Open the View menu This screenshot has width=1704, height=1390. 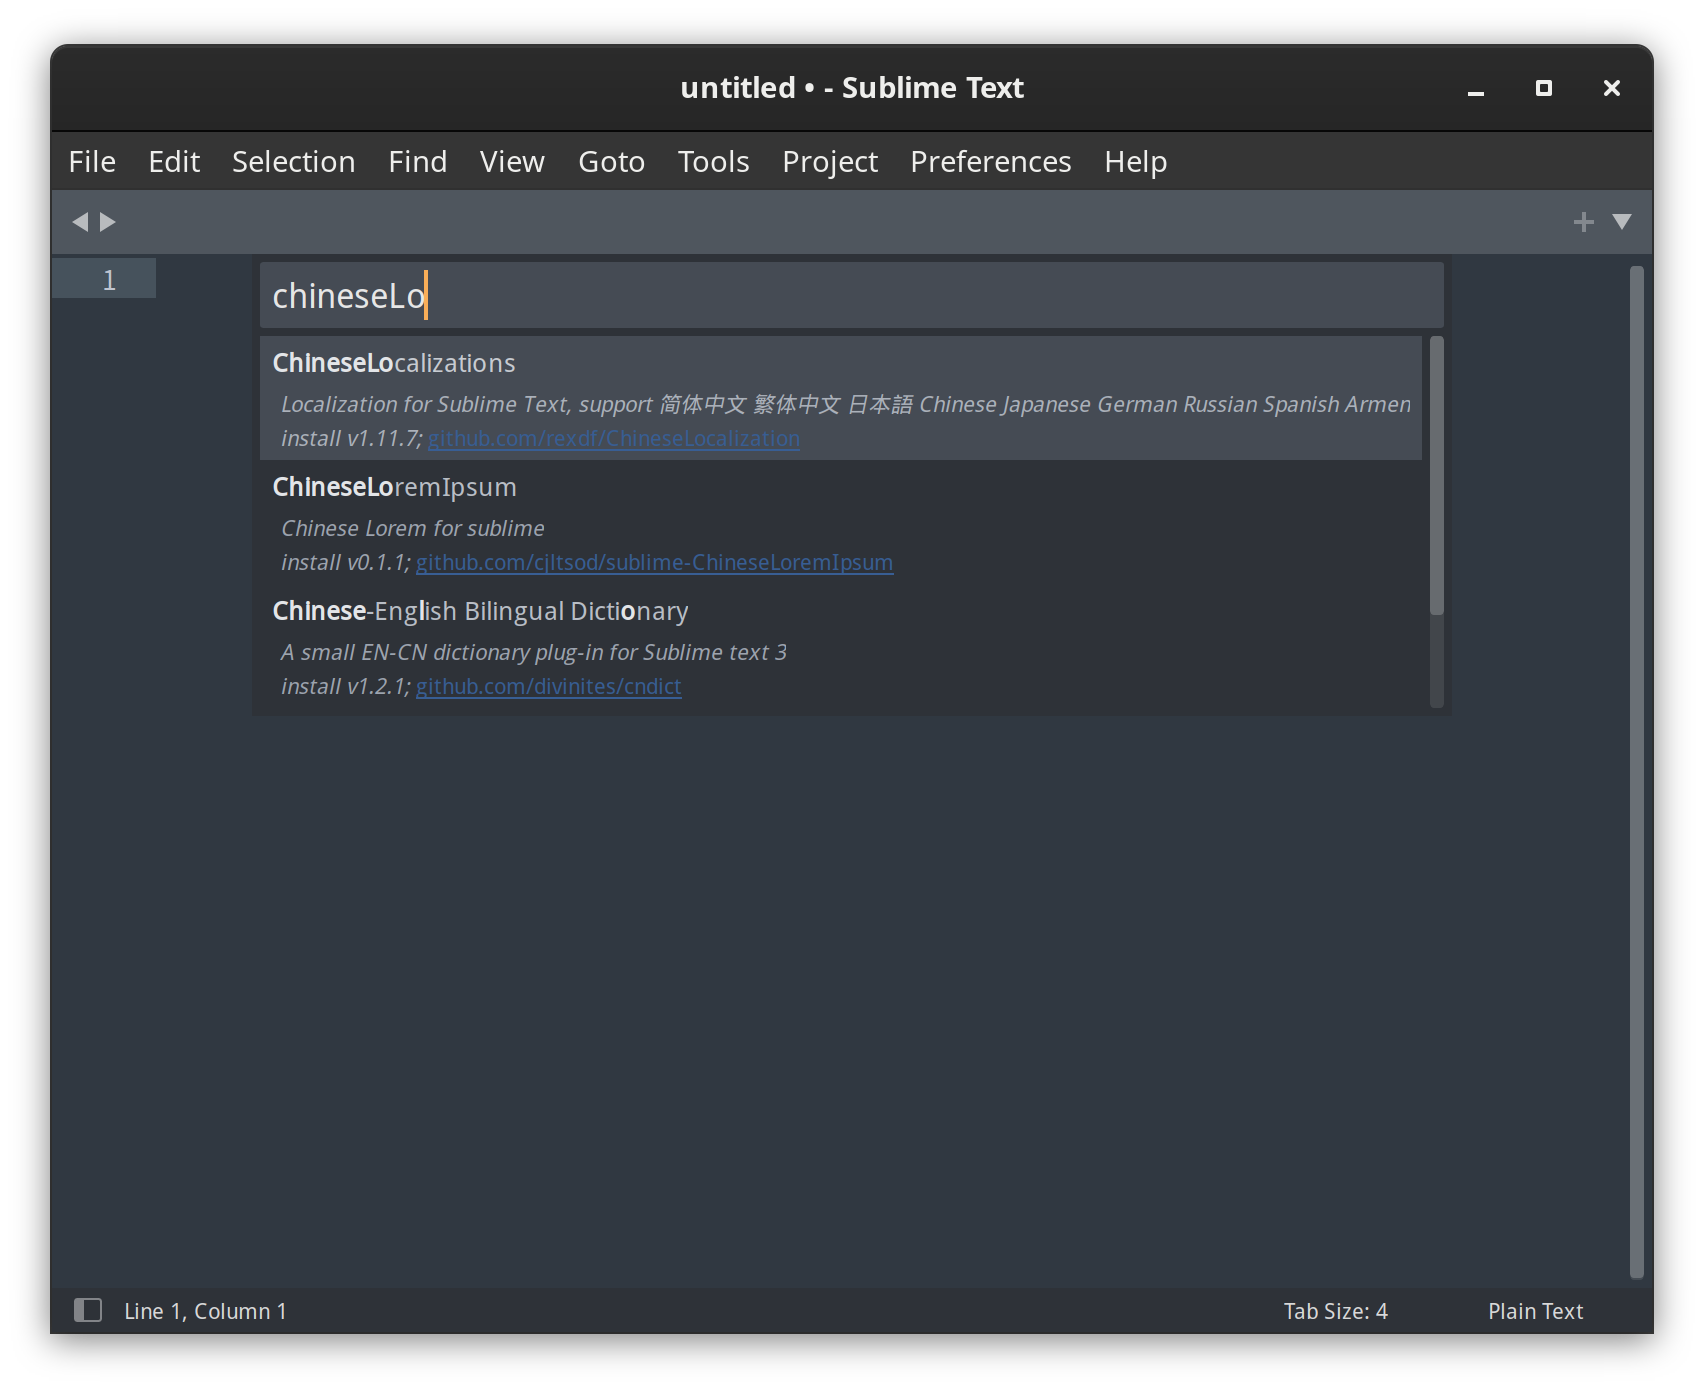pos(512,161)
